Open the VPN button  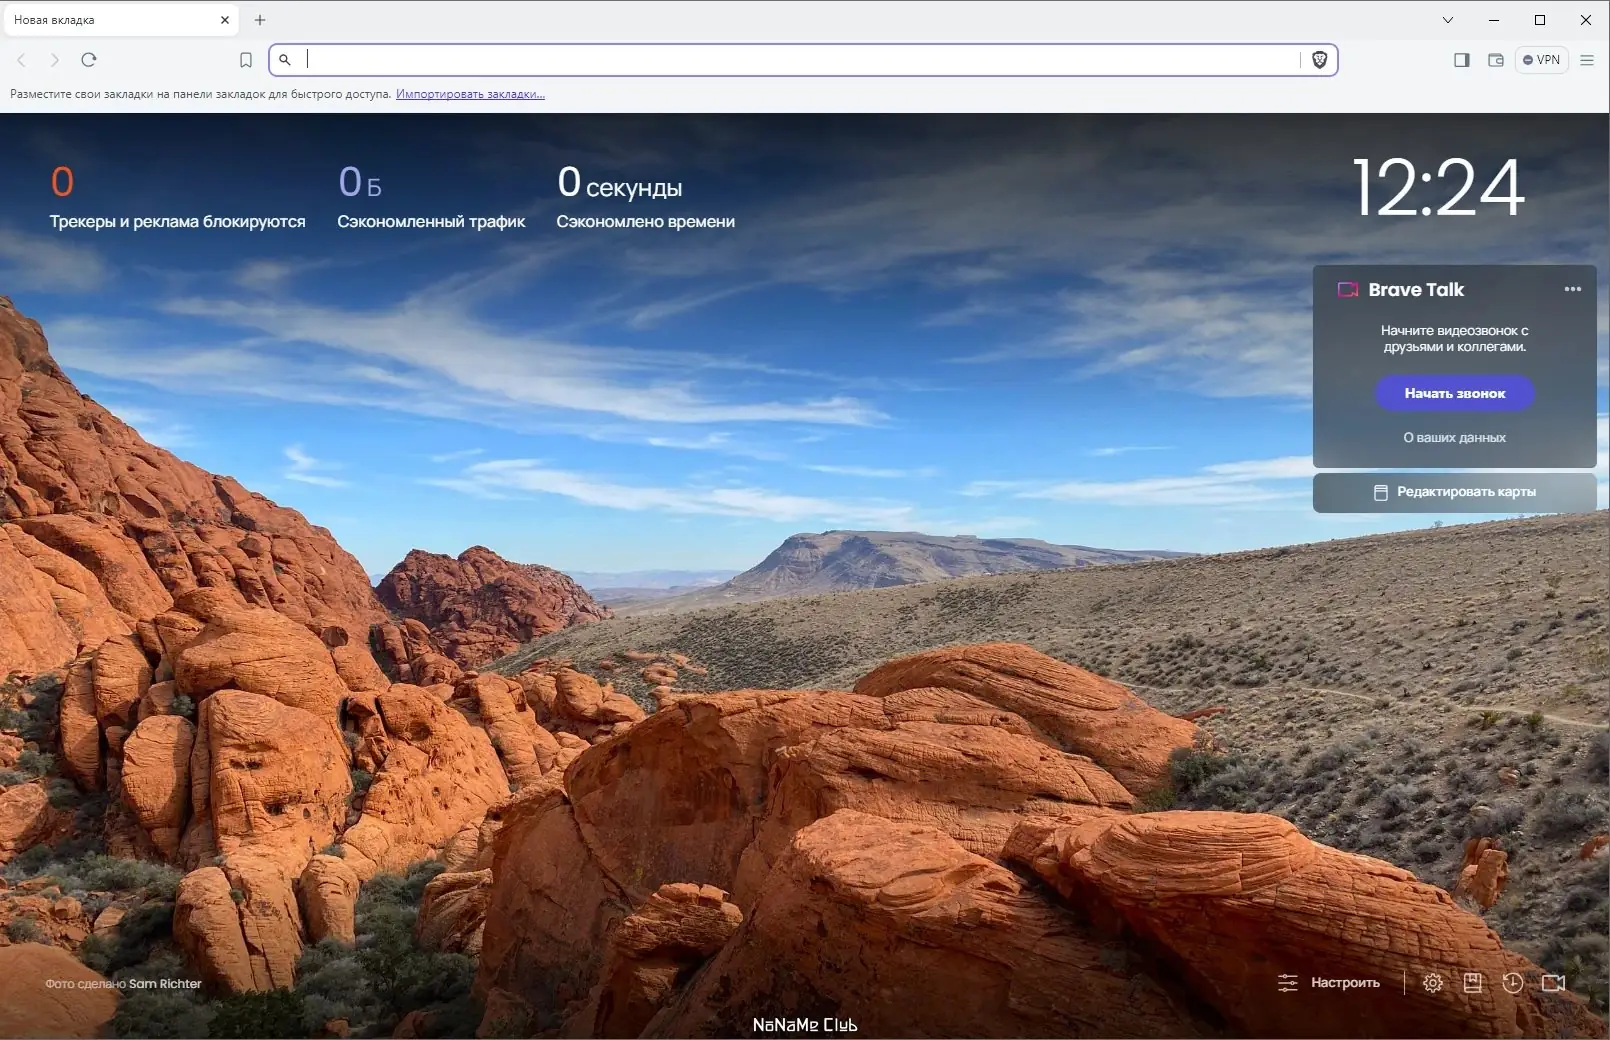point(1542,60)
